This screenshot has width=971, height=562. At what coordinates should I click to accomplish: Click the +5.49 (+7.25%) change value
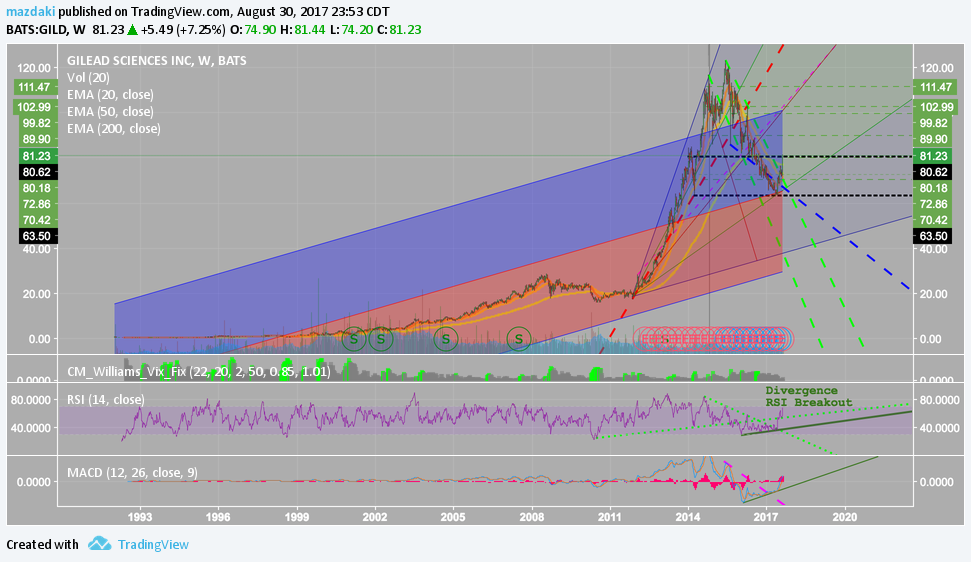tap(182, 30)
